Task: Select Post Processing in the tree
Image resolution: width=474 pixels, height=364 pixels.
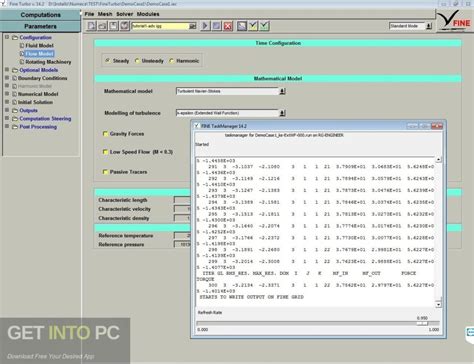Action: (38, 127)
